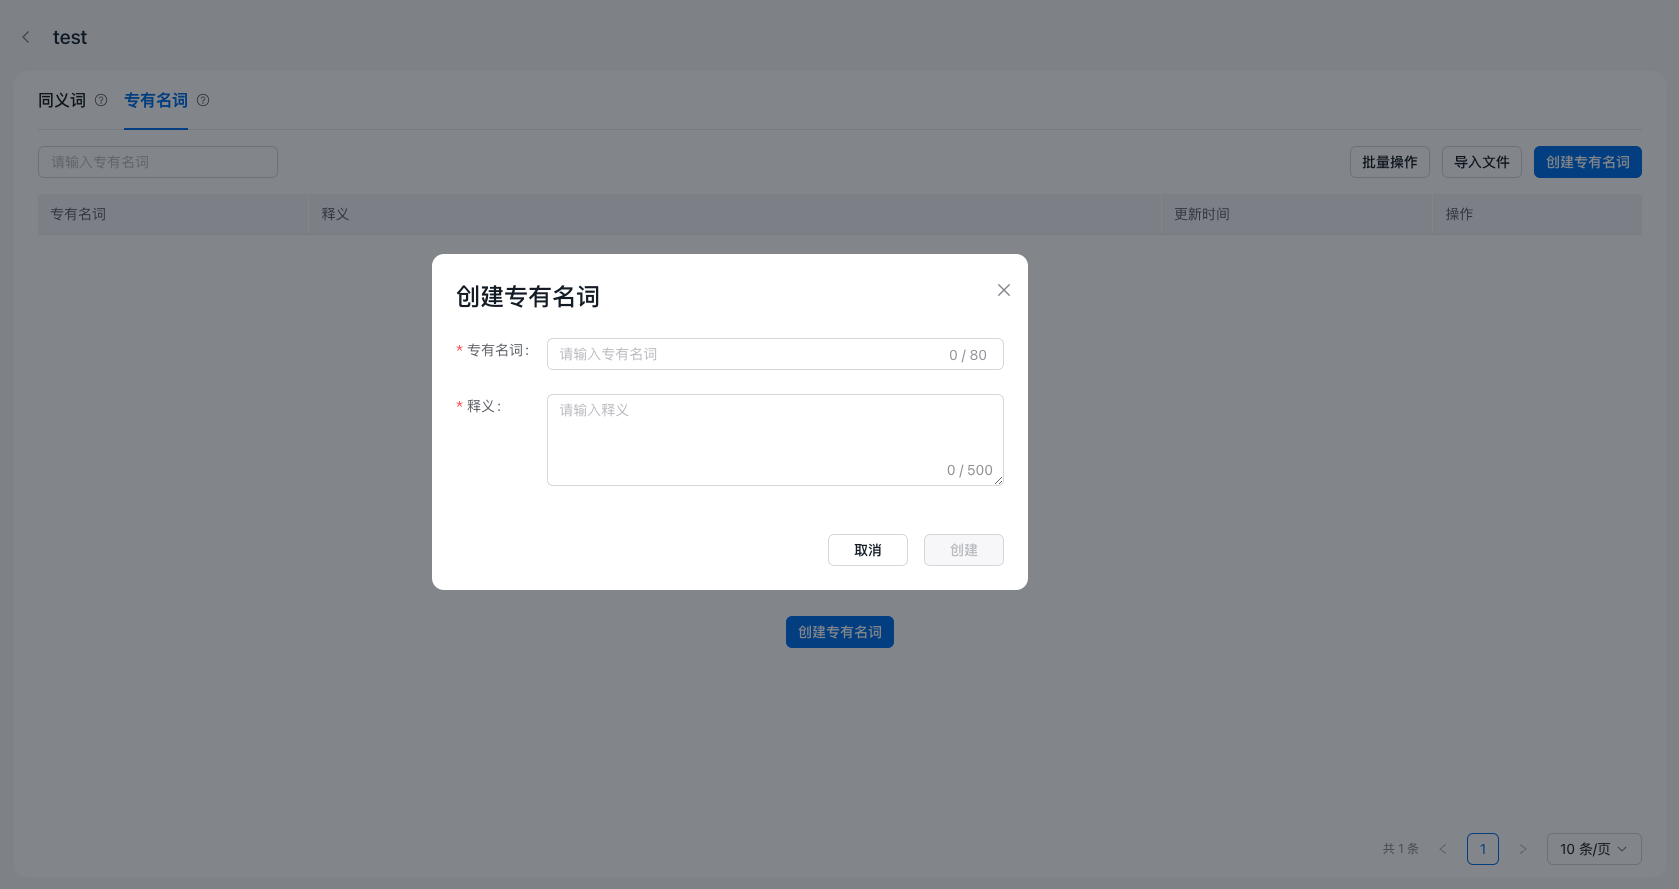Focus the 释义 textarea in dialog

(x=775, y=440)
